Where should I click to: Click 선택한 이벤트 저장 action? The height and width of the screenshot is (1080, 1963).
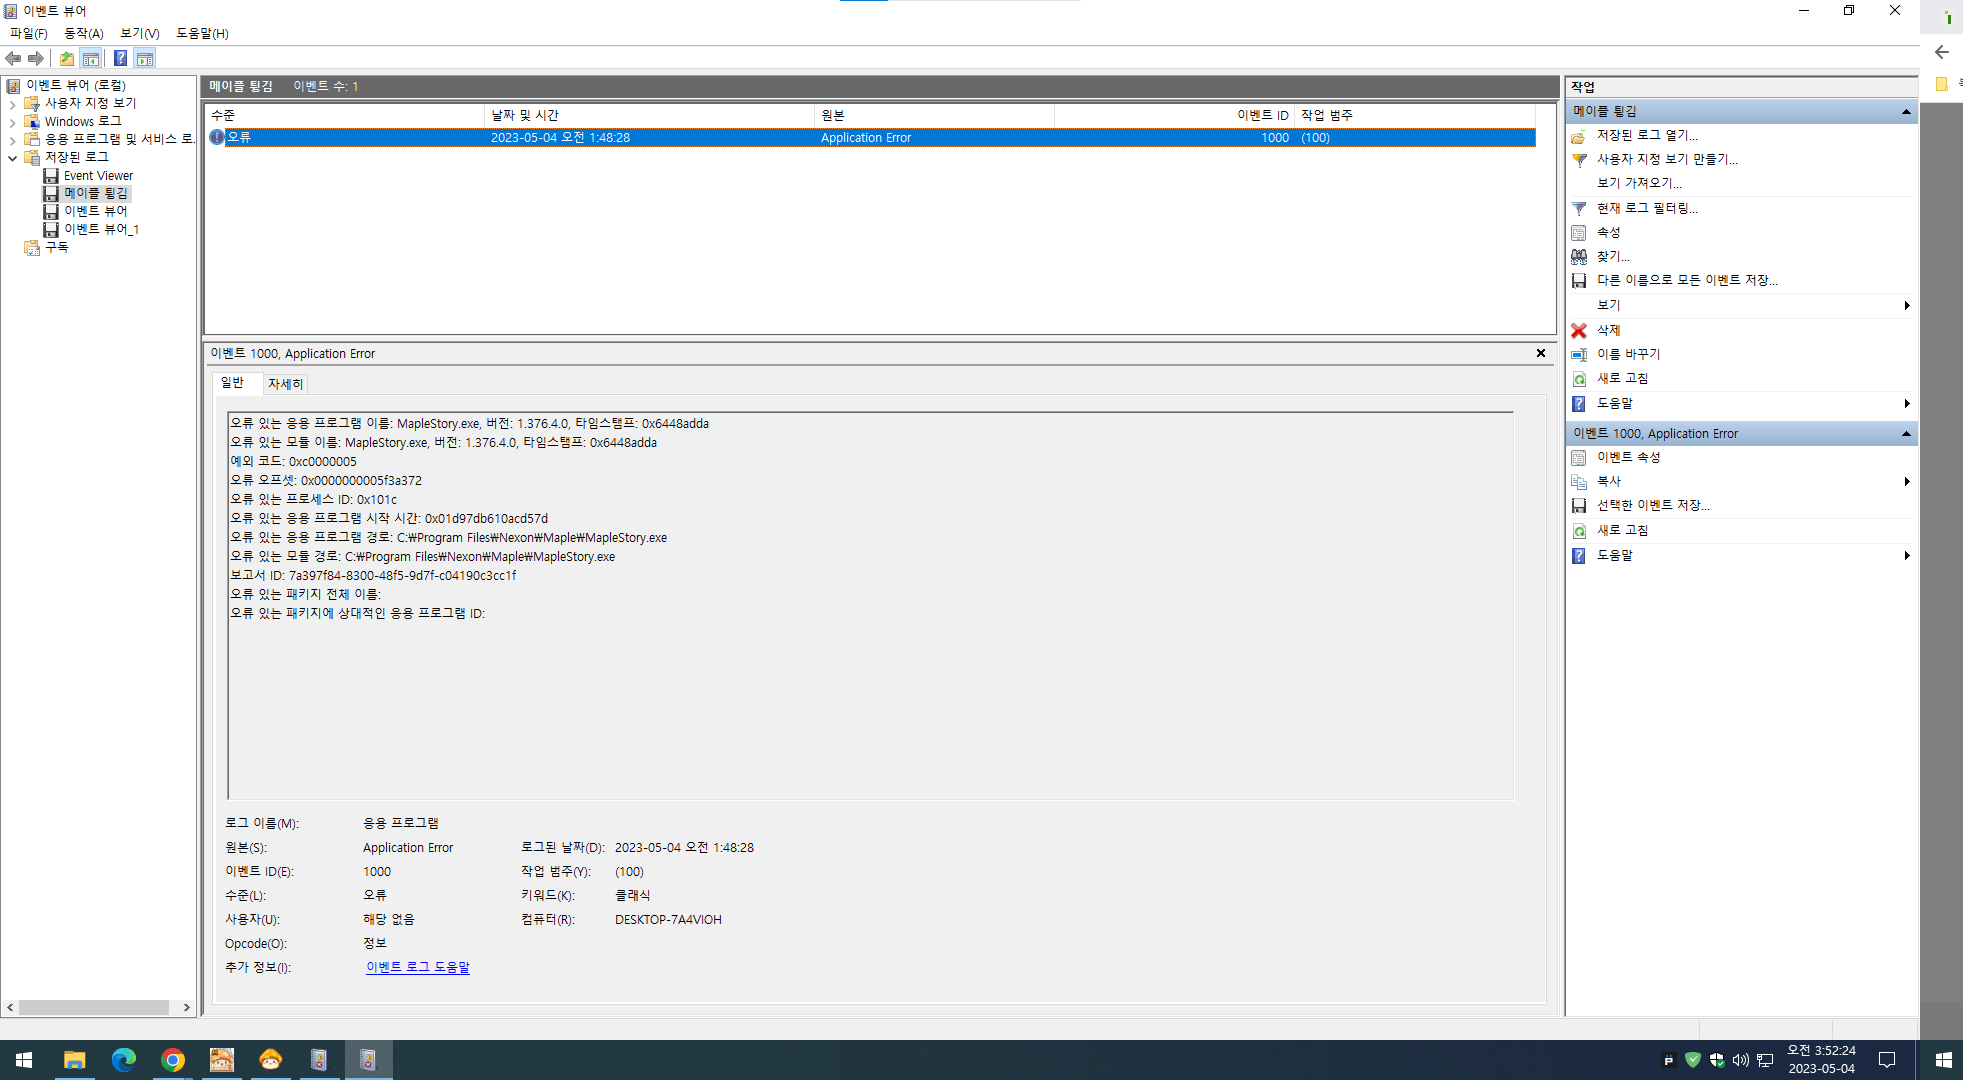tap(1652, 505)
